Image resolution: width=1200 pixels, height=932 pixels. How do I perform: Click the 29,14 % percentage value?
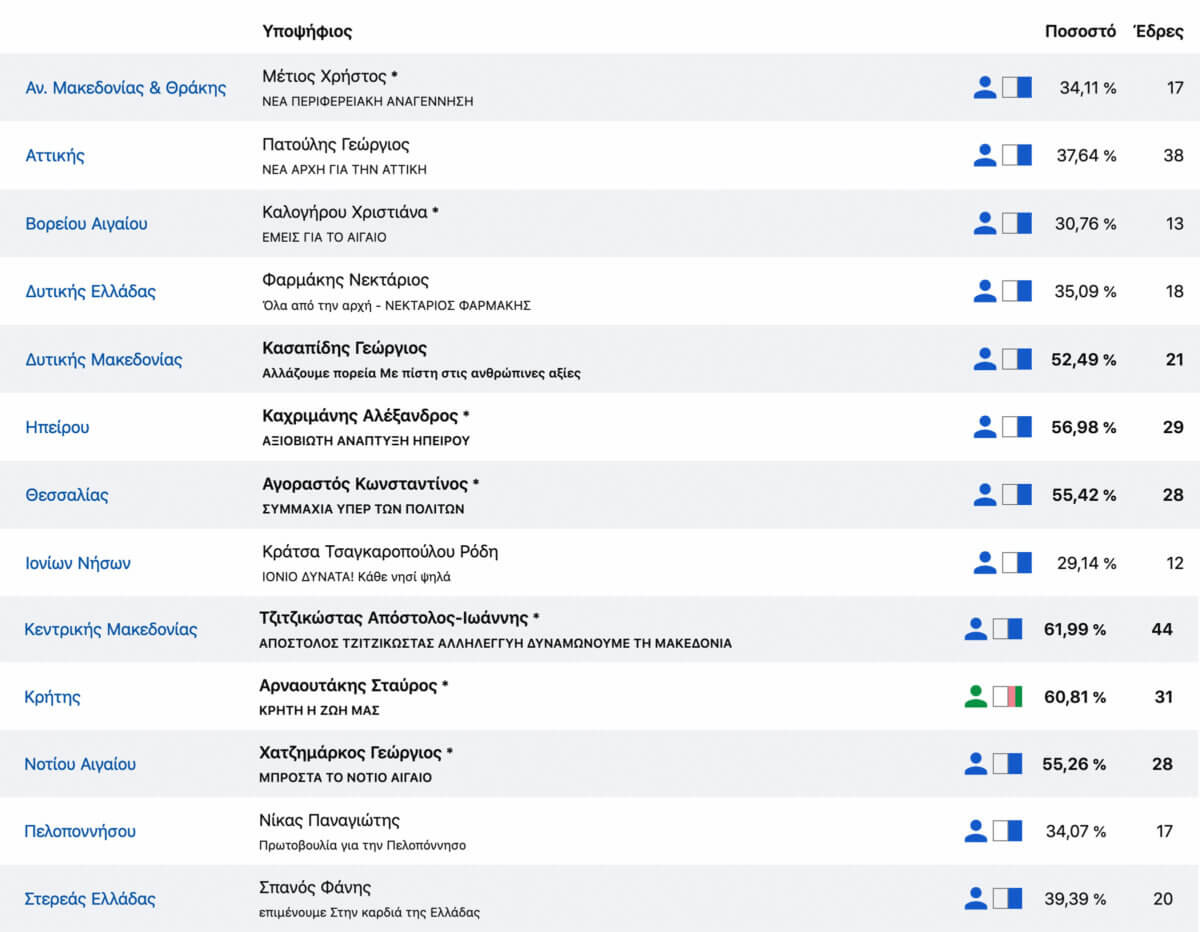point(1087,564)
